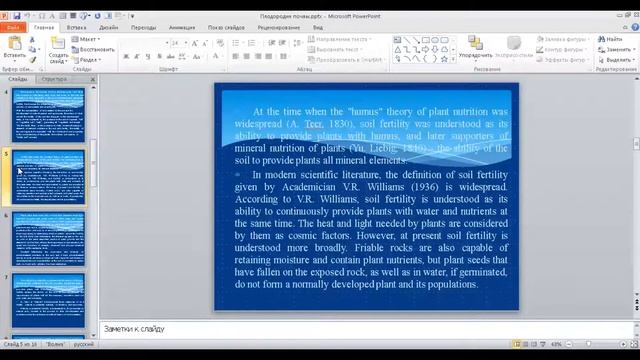
Task: Clear all formatting eraser icon
Action: click(x=220, y=43)
